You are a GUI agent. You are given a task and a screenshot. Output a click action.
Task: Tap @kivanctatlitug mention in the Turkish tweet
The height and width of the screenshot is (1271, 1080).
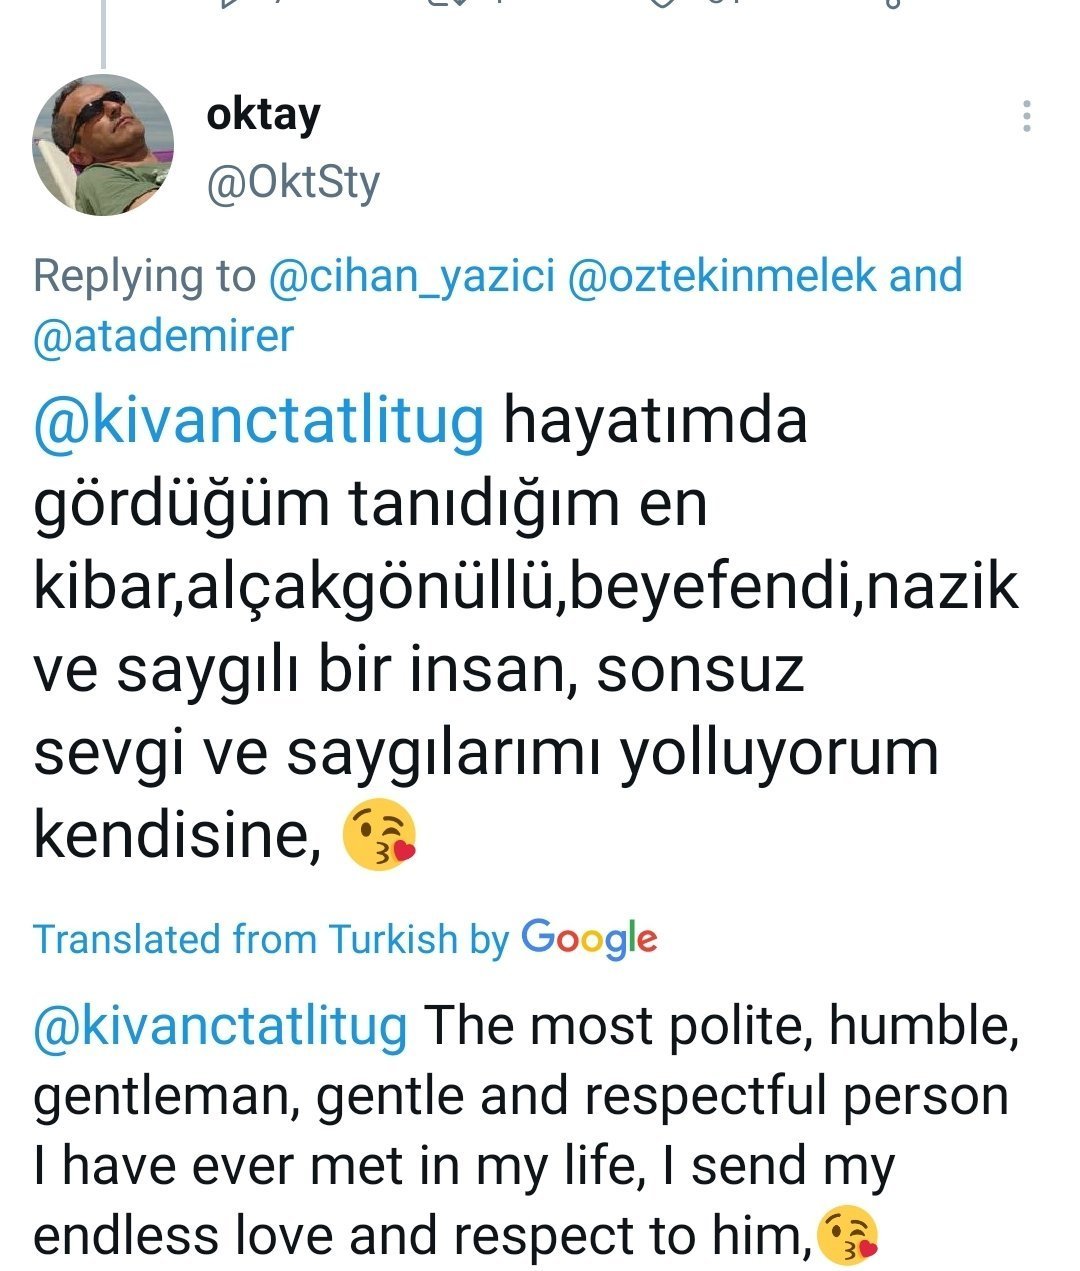click(x=258, y=420)
